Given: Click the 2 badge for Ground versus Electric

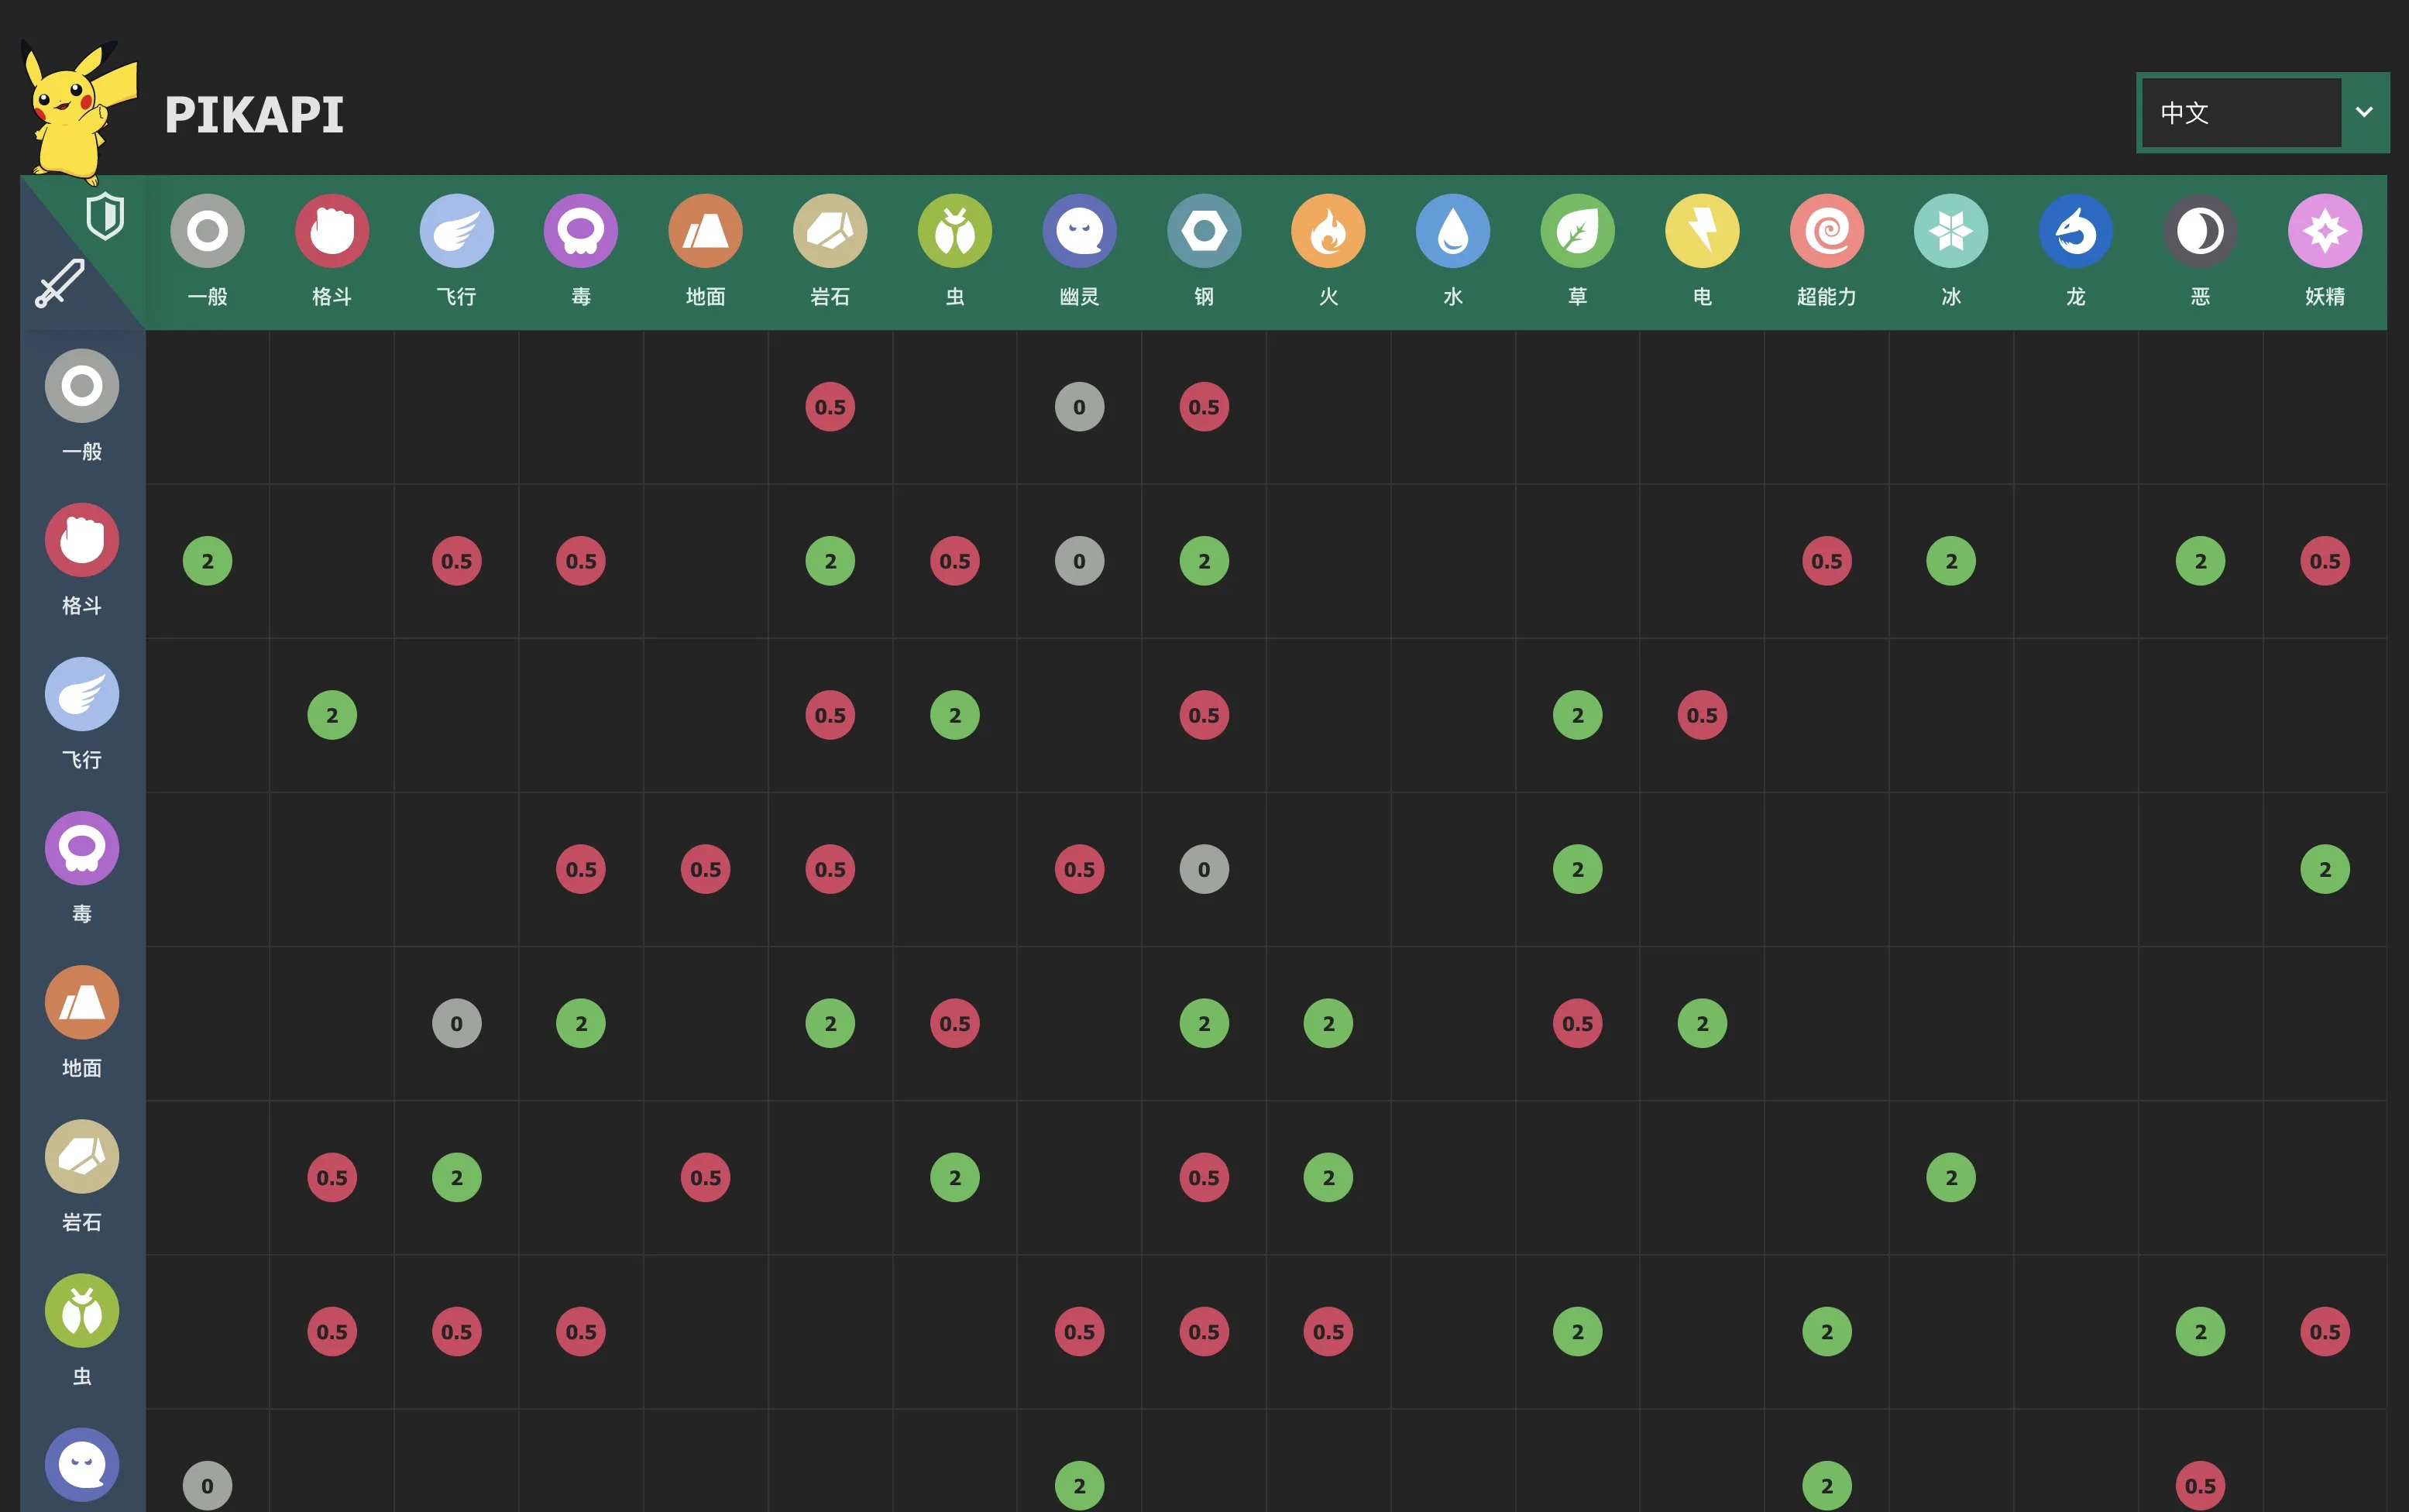Looking at the screenshot, I should [x=1702, y=1023].
